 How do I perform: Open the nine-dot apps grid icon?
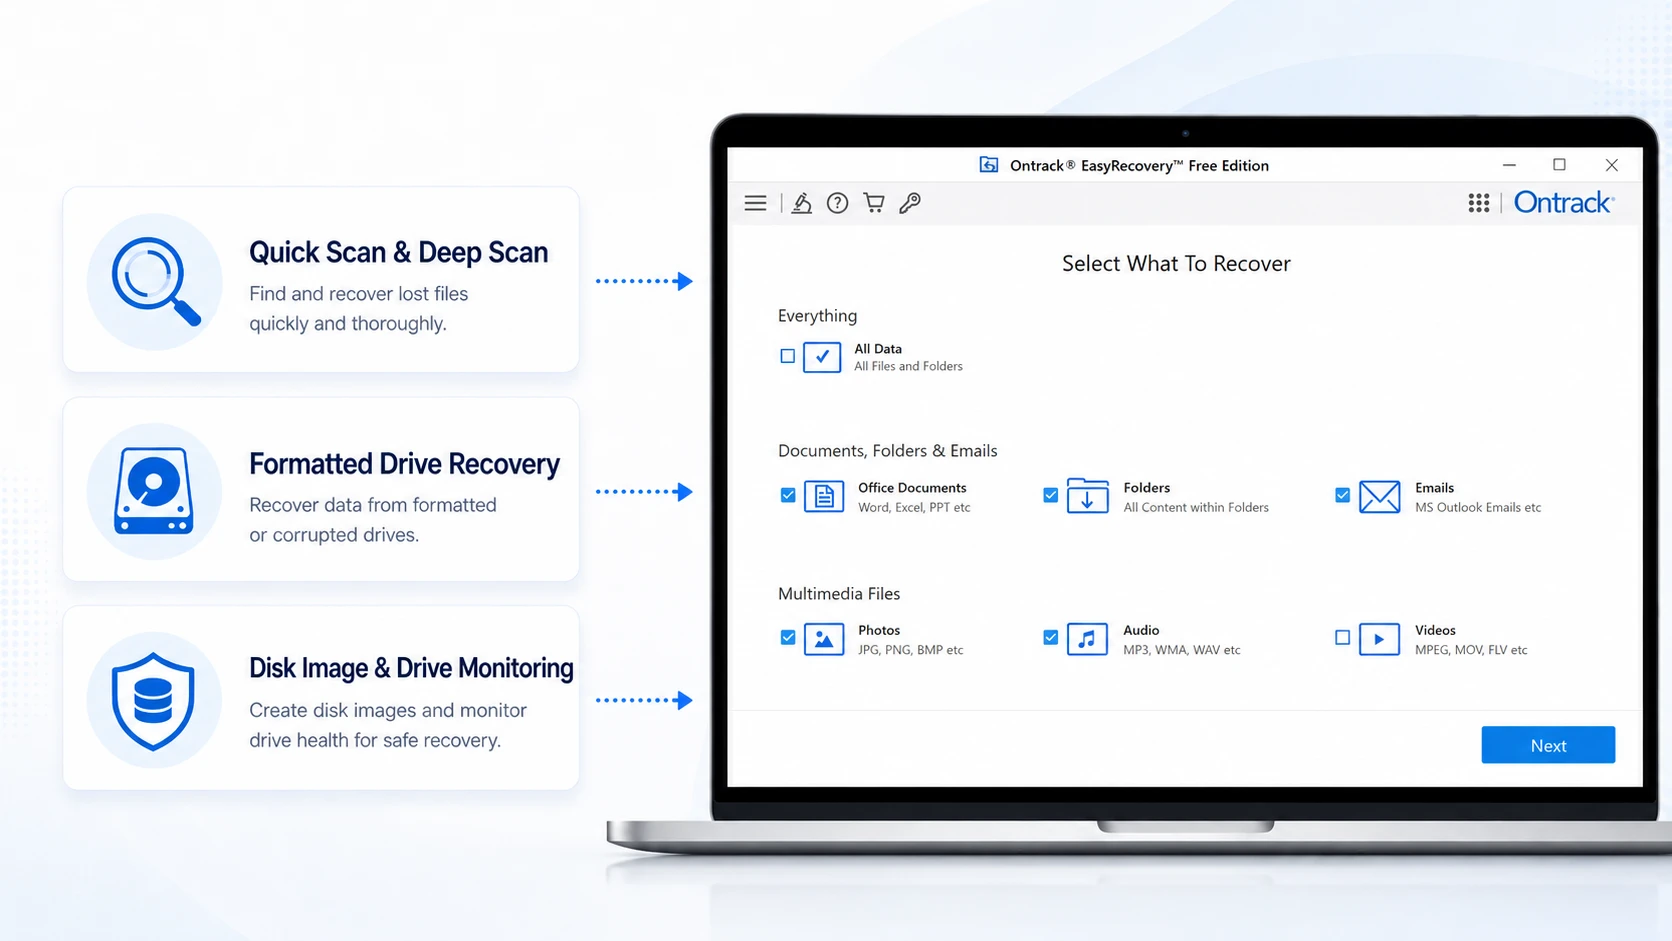[1478, 203]
